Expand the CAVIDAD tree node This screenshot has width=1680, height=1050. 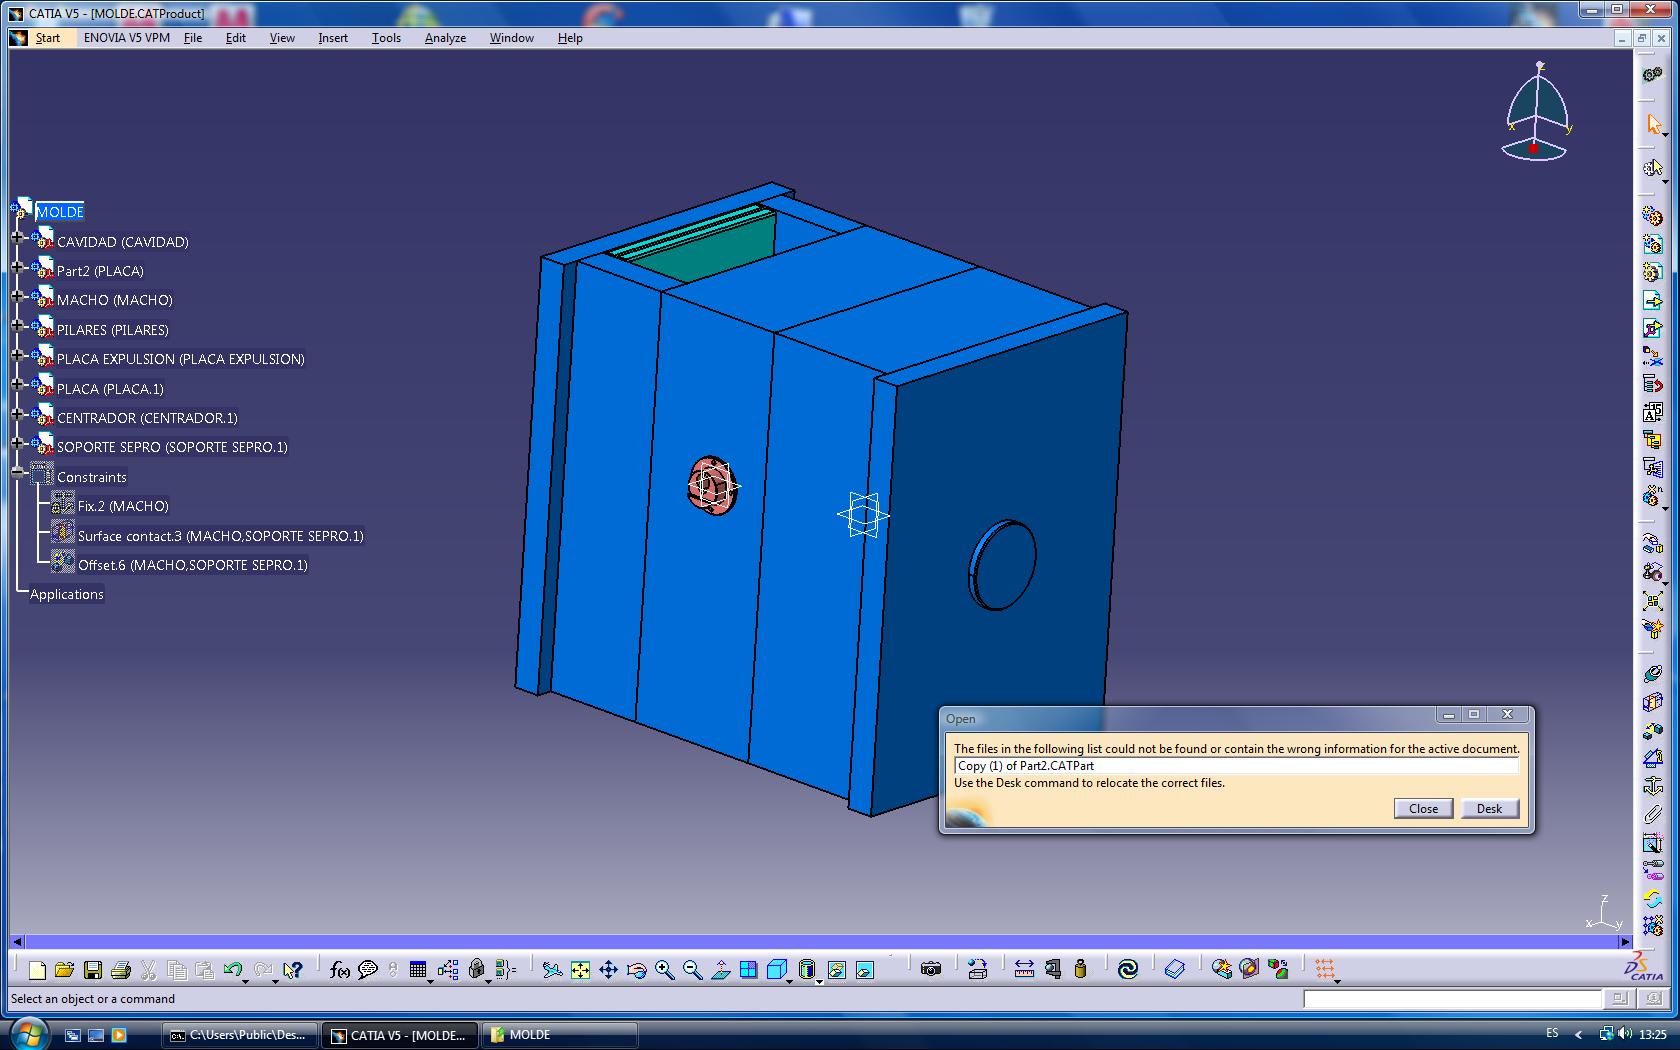pos(17,238)
